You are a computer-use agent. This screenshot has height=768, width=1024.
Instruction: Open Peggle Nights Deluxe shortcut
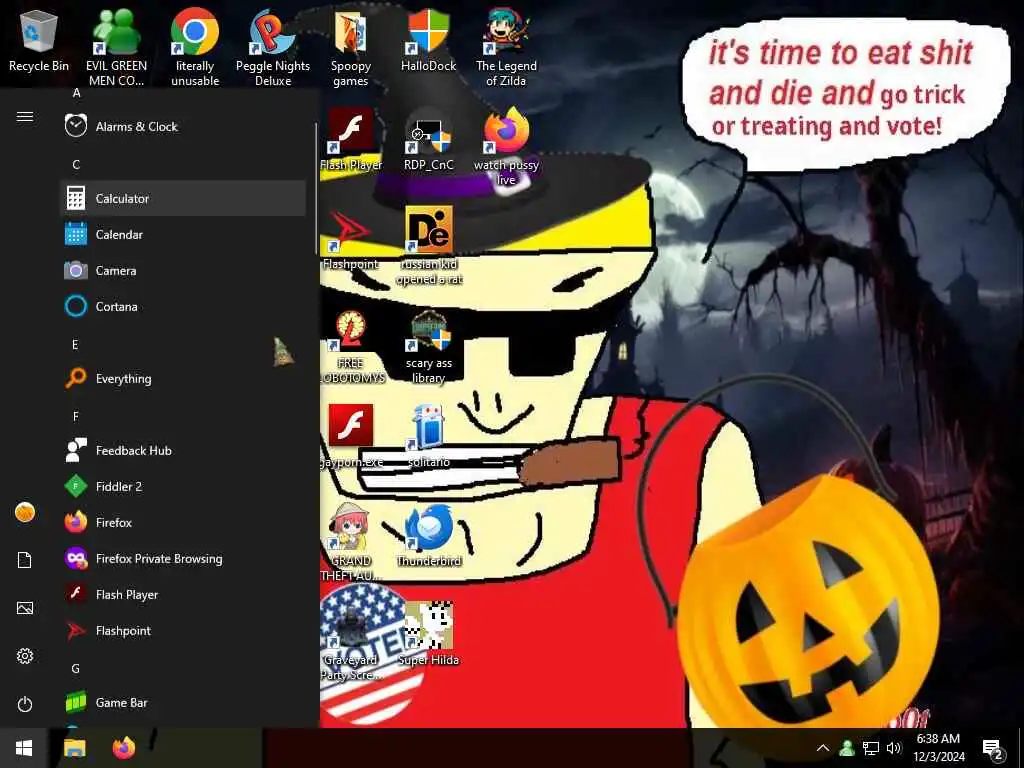coord(273,48)
